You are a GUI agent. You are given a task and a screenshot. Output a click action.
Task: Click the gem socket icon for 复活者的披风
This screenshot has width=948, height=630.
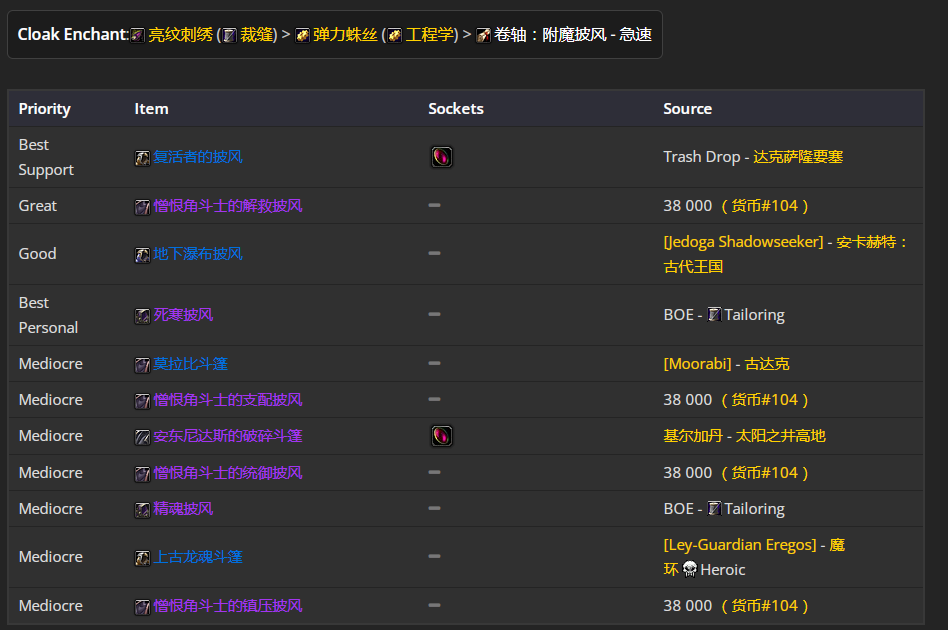click(x=442, y=157)
